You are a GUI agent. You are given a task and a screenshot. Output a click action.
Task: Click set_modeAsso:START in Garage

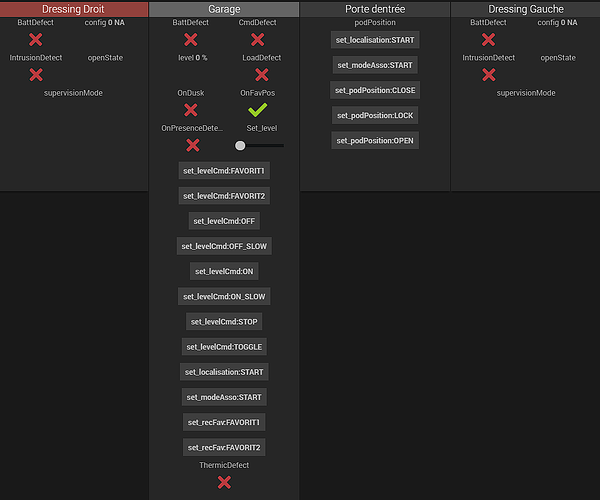[x=224, y=397]
